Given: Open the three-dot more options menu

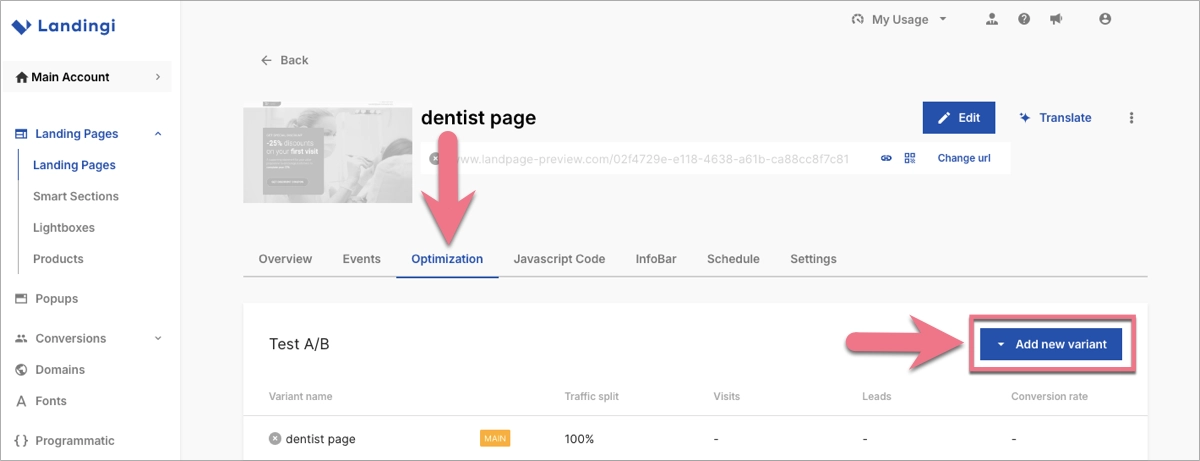Looking at the screenshot, I should [x=1132, y=118].
